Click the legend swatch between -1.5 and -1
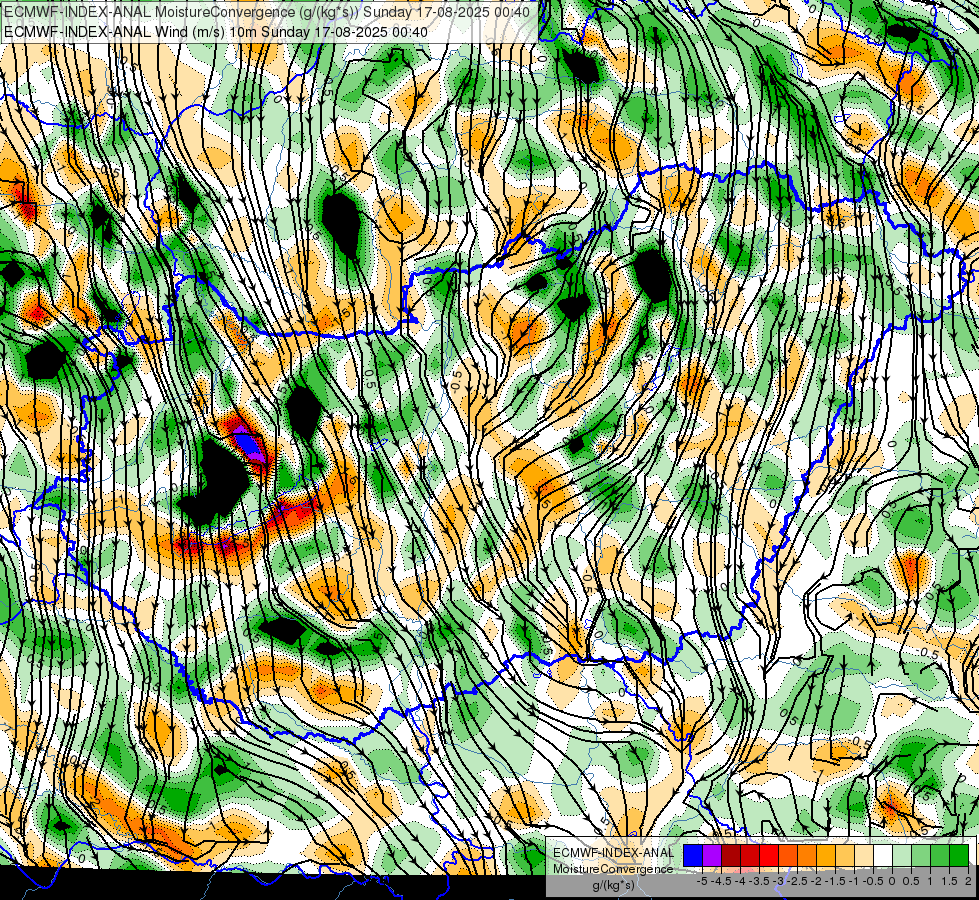Image resolution: width=979 pixels, height=900 pixels. (x=845, y=855)
